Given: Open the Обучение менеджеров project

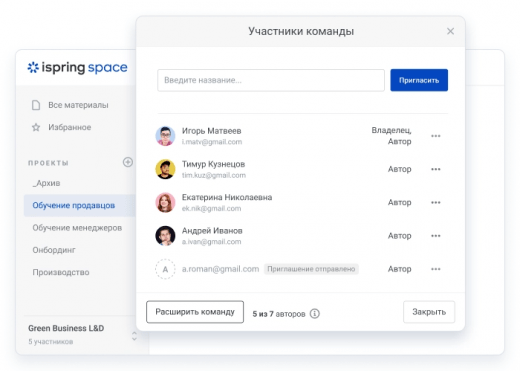Looking at the screenshot, I should pyautogui.click(x=77, y=228).
